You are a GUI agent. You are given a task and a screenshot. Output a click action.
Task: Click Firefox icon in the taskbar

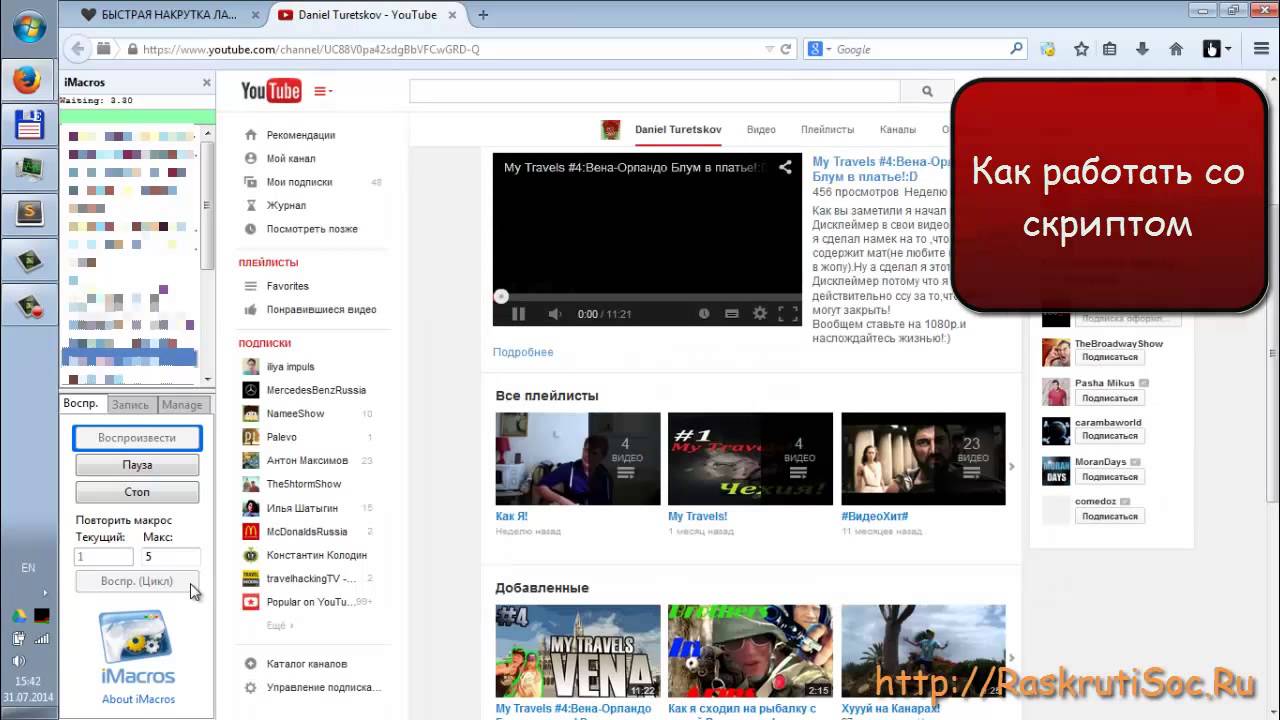[x=28, y=79]
